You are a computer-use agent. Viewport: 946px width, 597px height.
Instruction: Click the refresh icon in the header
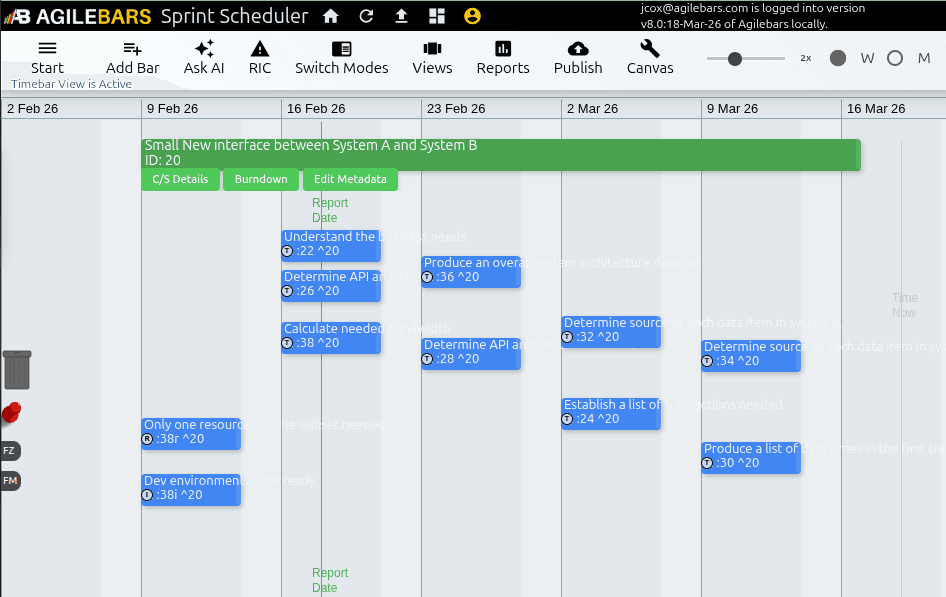pos(365,16)
